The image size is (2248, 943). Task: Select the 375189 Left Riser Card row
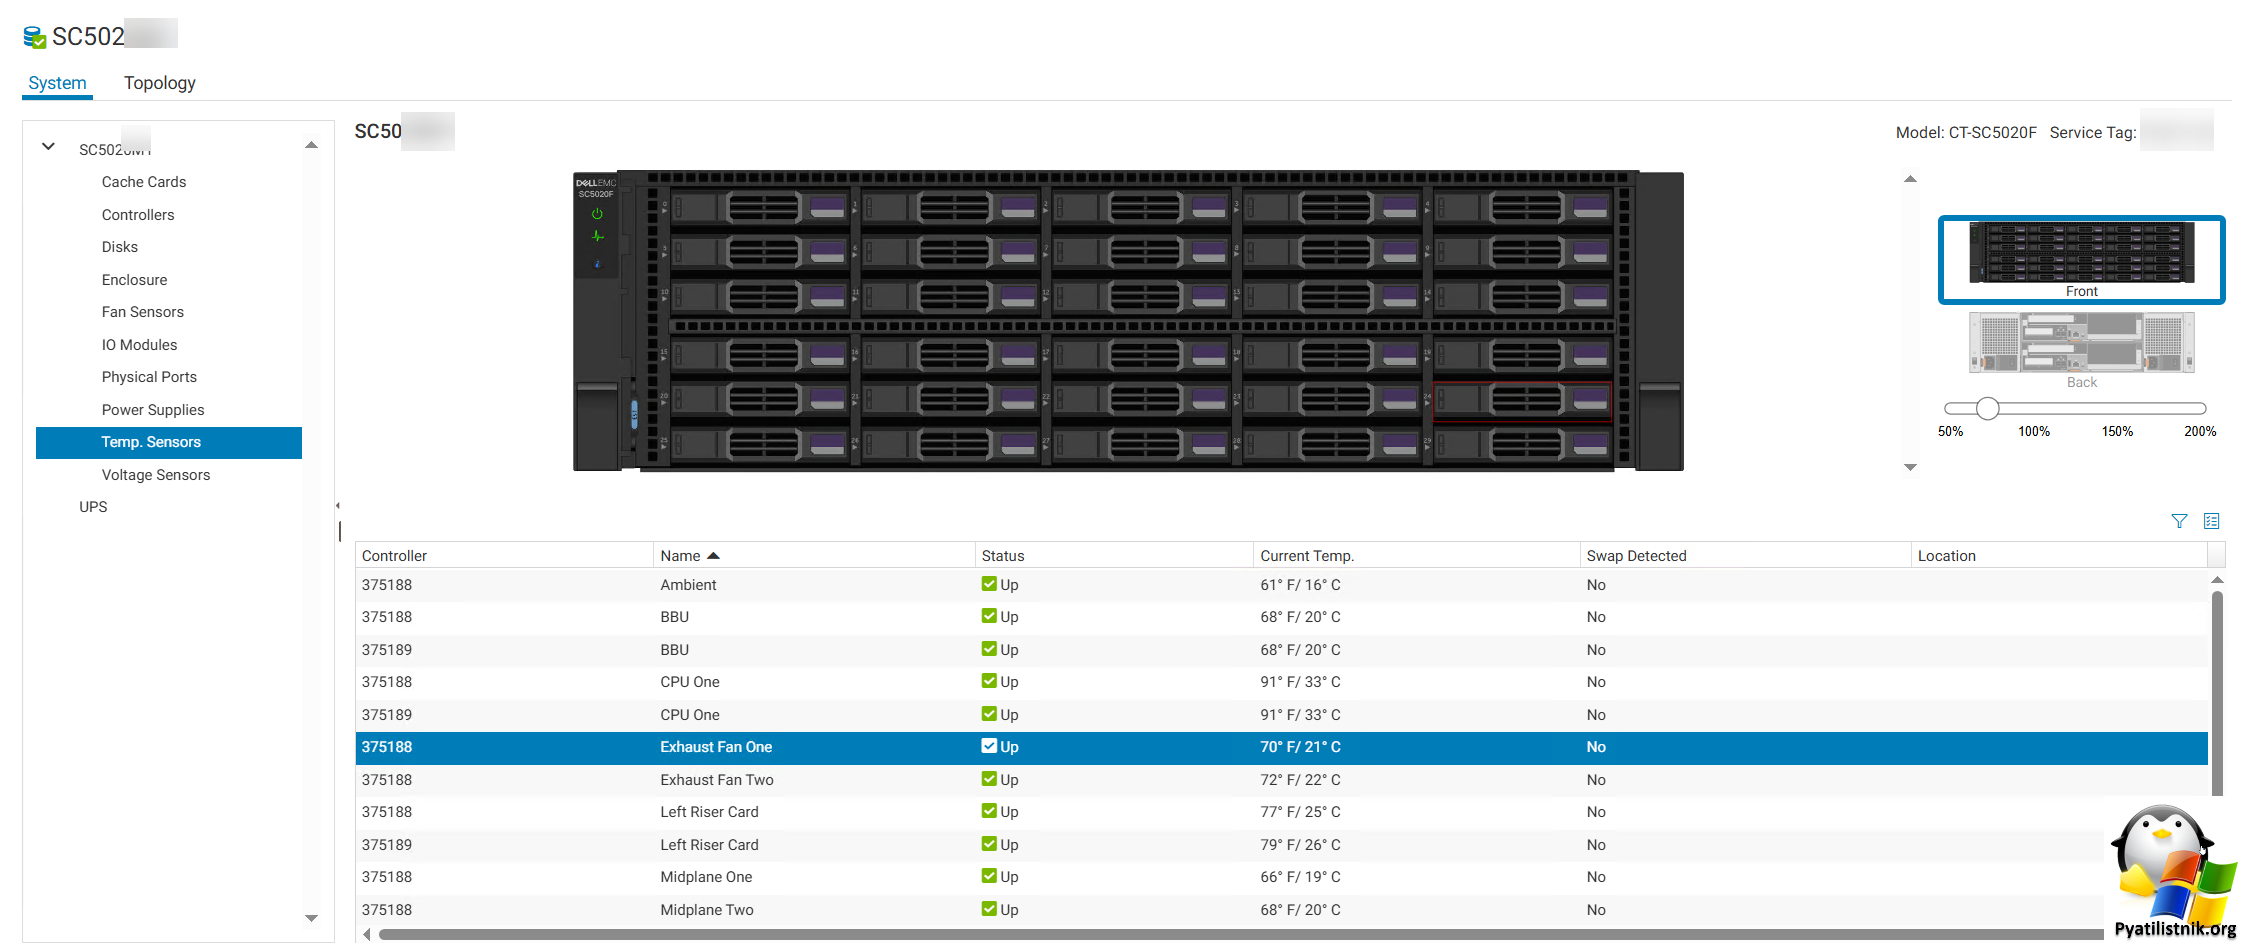1281,845
